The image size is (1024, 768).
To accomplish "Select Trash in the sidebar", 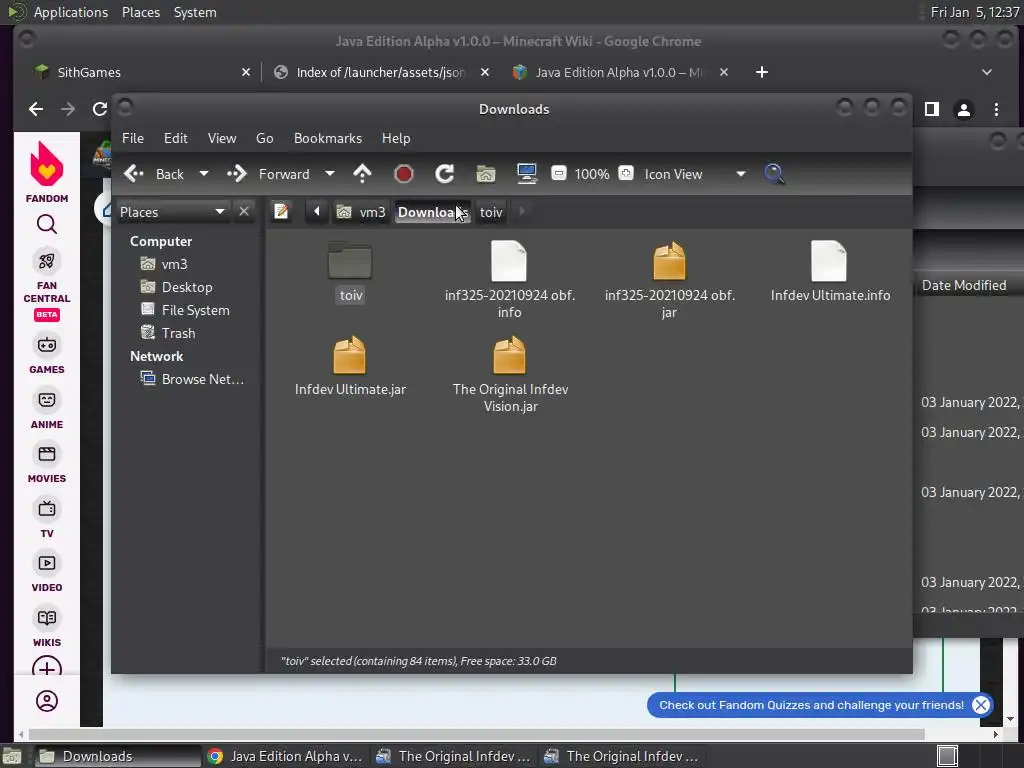I will [168, 333].
